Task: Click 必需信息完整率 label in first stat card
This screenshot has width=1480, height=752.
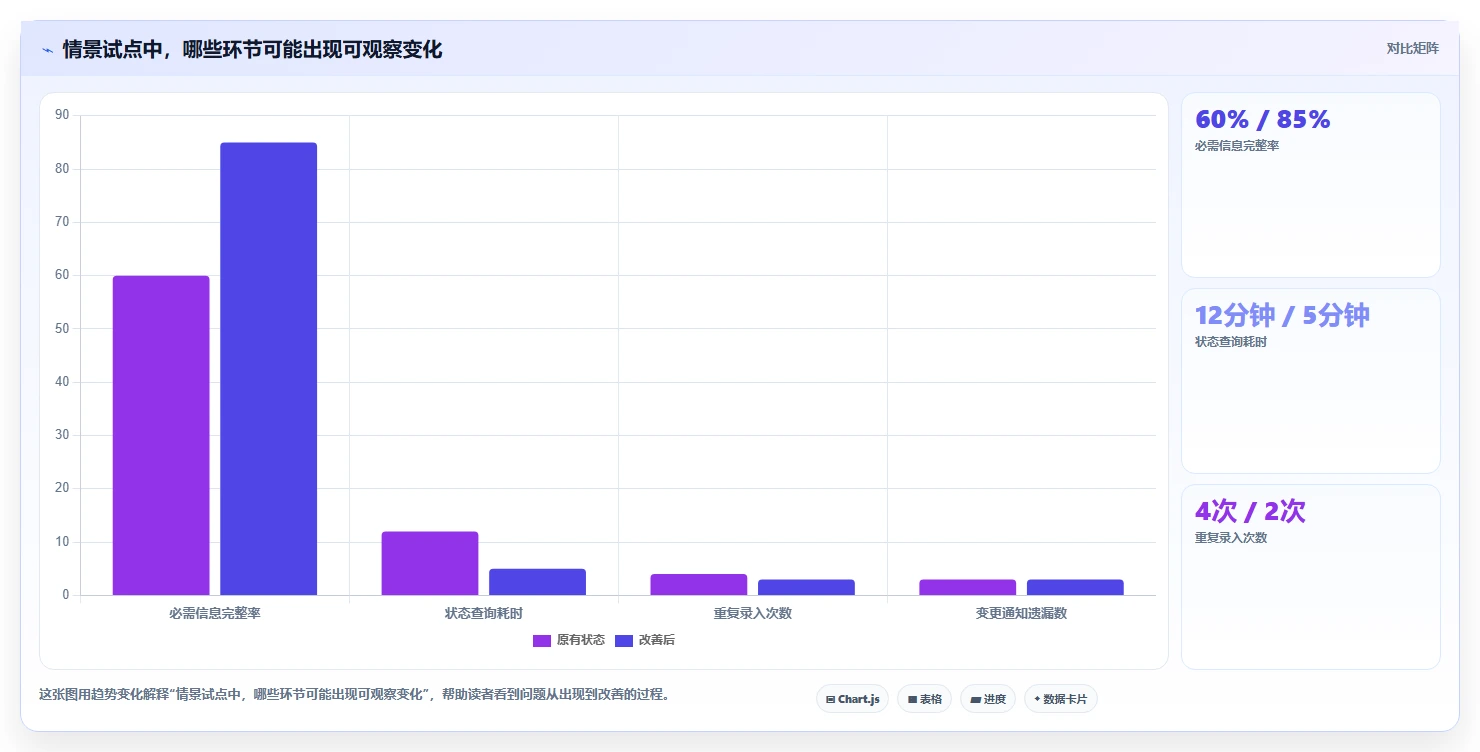Action: (x=1237, y=146)
